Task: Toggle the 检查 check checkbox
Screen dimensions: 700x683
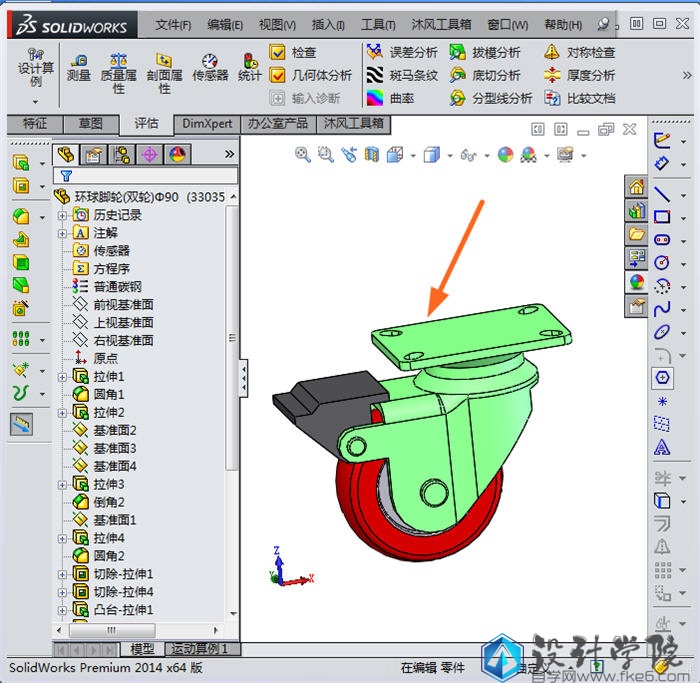Action: pyautogui.click(x=278, y=52)
